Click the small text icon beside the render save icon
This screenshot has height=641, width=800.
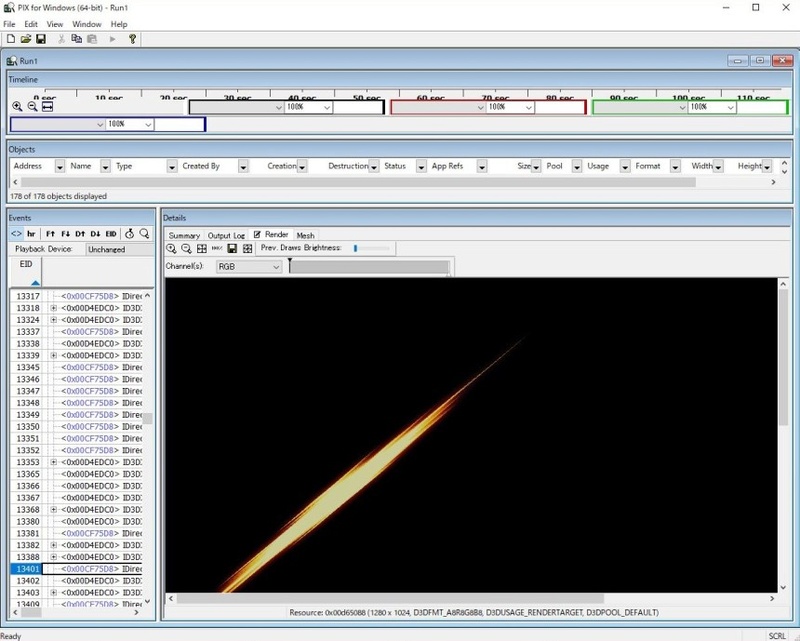pyautogui.click(x=217, y=249)
